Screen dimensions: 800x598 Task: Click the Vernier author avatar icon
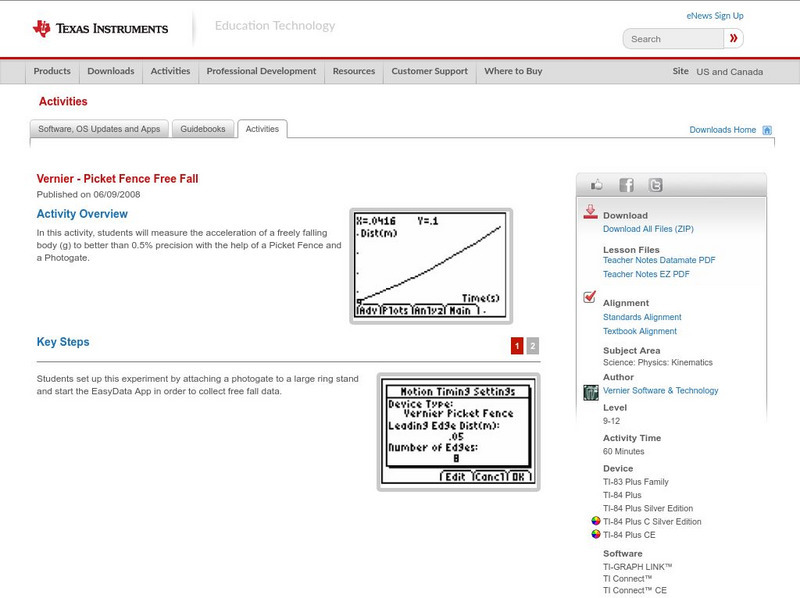592,391
